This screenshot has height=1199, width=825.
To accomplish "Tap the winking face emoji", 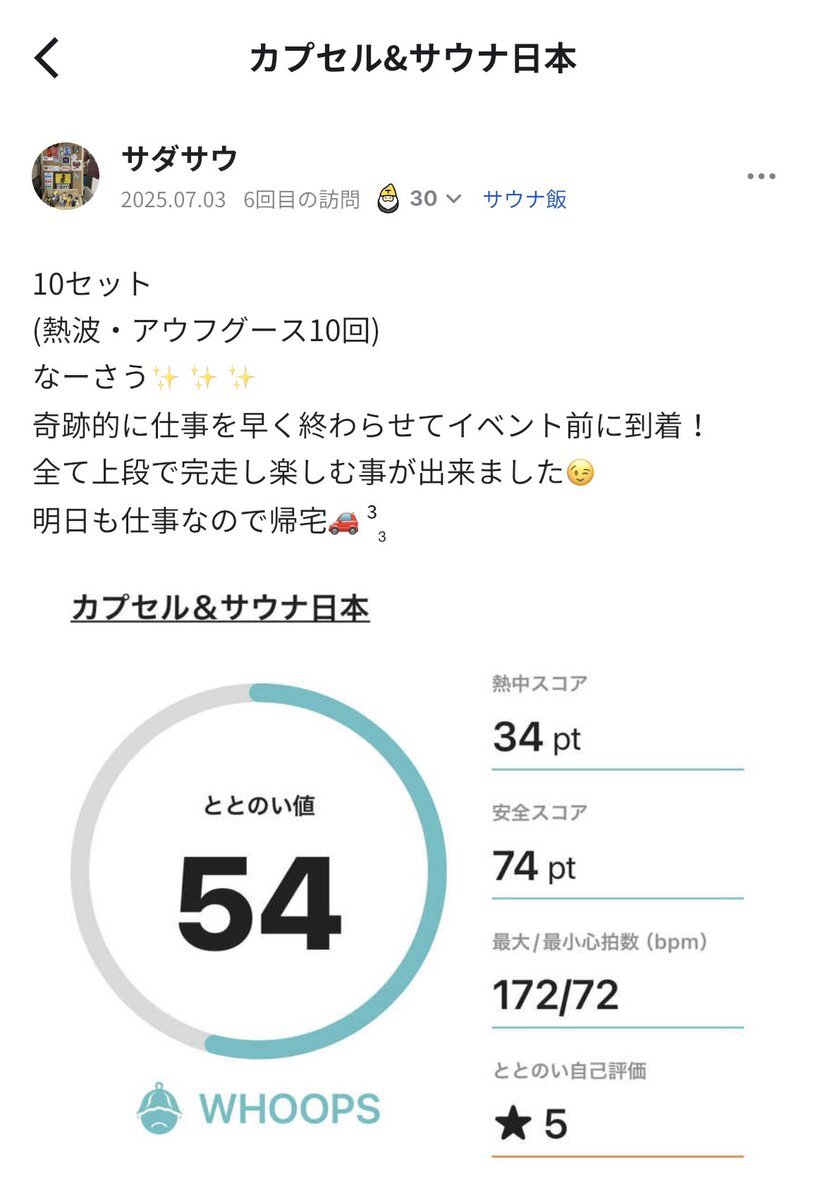I will tap(580, 473).
